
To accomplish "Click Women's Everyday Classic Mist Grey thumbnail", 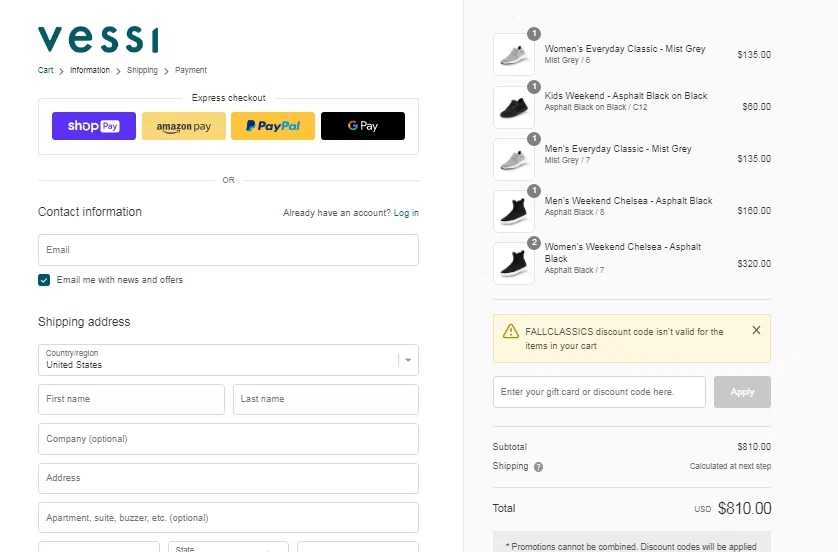I will [x=514, y=54].
